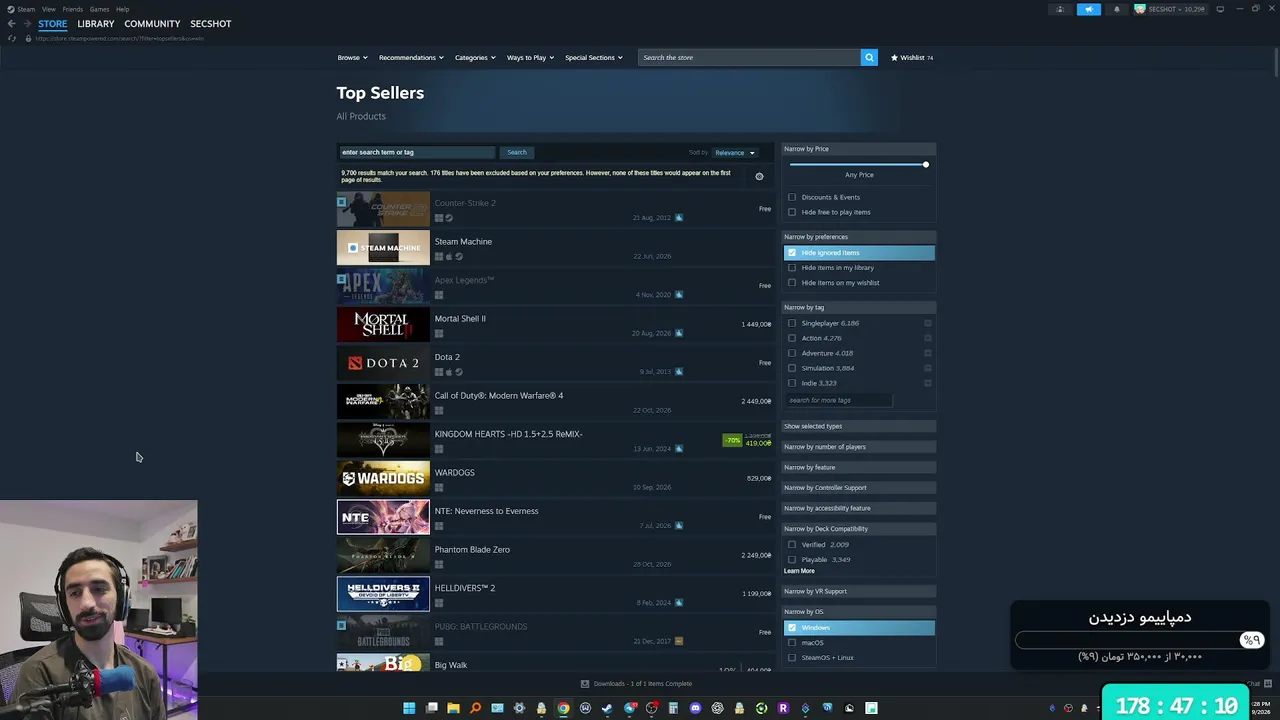Exclude the Singleplayer tag with its minus icon

[x=928, y=323]
